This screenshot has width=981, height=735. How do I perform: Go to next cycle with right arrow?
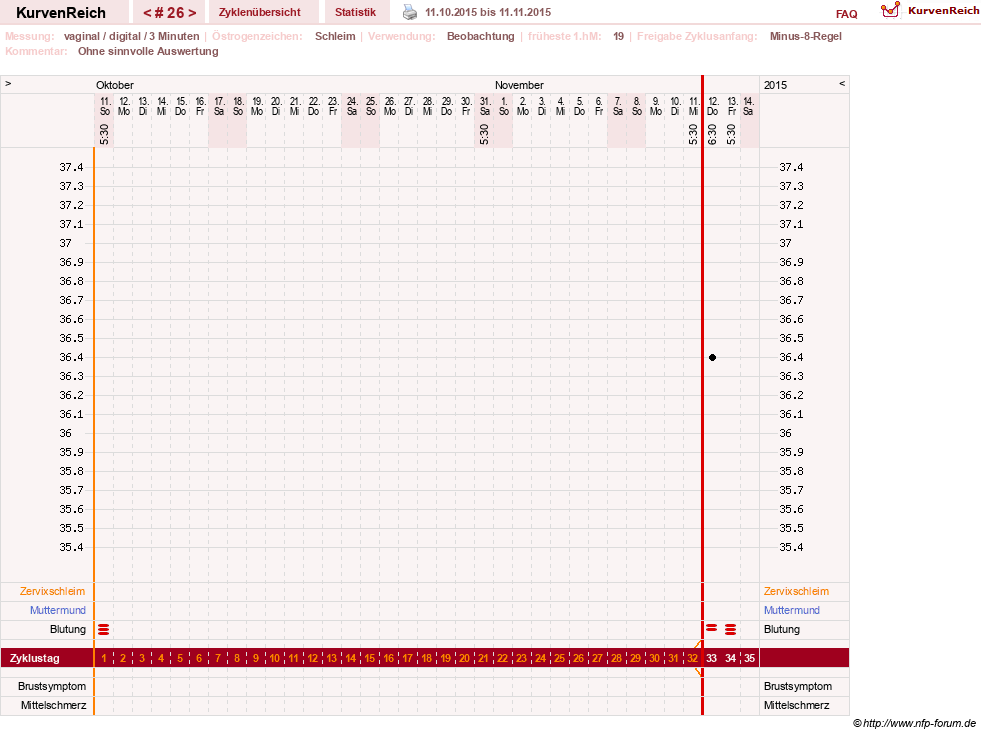[x=192, y=13]
